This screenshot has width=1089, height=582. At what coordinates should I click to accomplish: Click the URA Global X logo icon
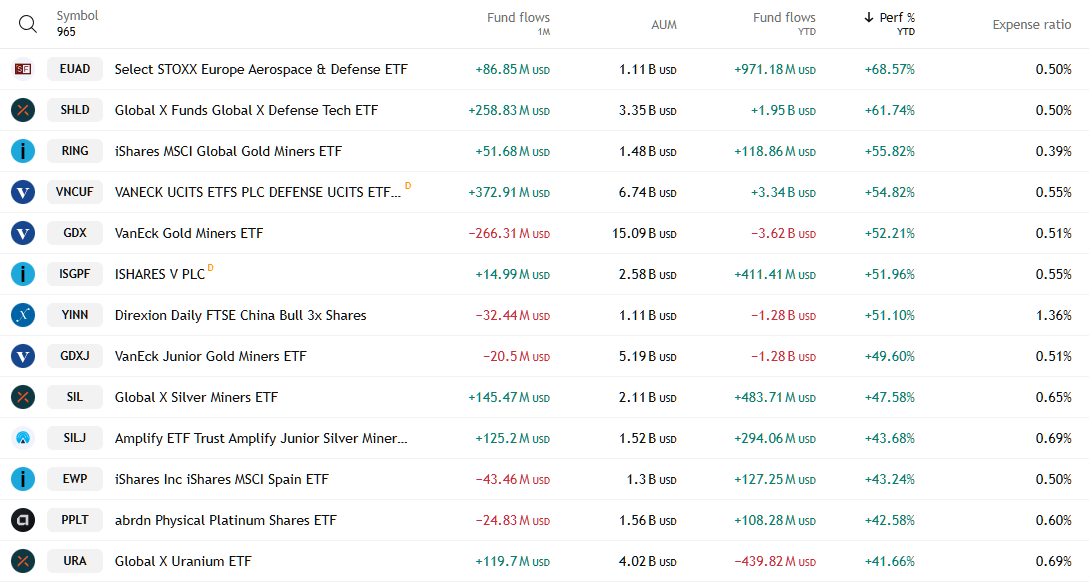tap(23, 561)
